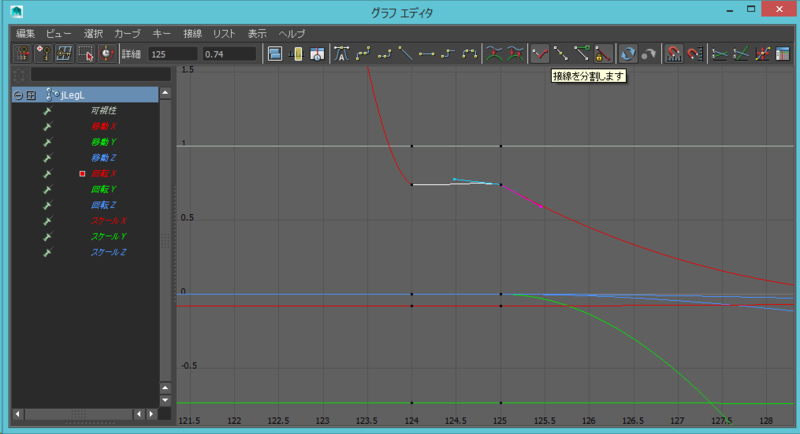Click the Swap Buffer Curves icon
800x434 pixels.
pyautogui.click(x=515, y=54)
